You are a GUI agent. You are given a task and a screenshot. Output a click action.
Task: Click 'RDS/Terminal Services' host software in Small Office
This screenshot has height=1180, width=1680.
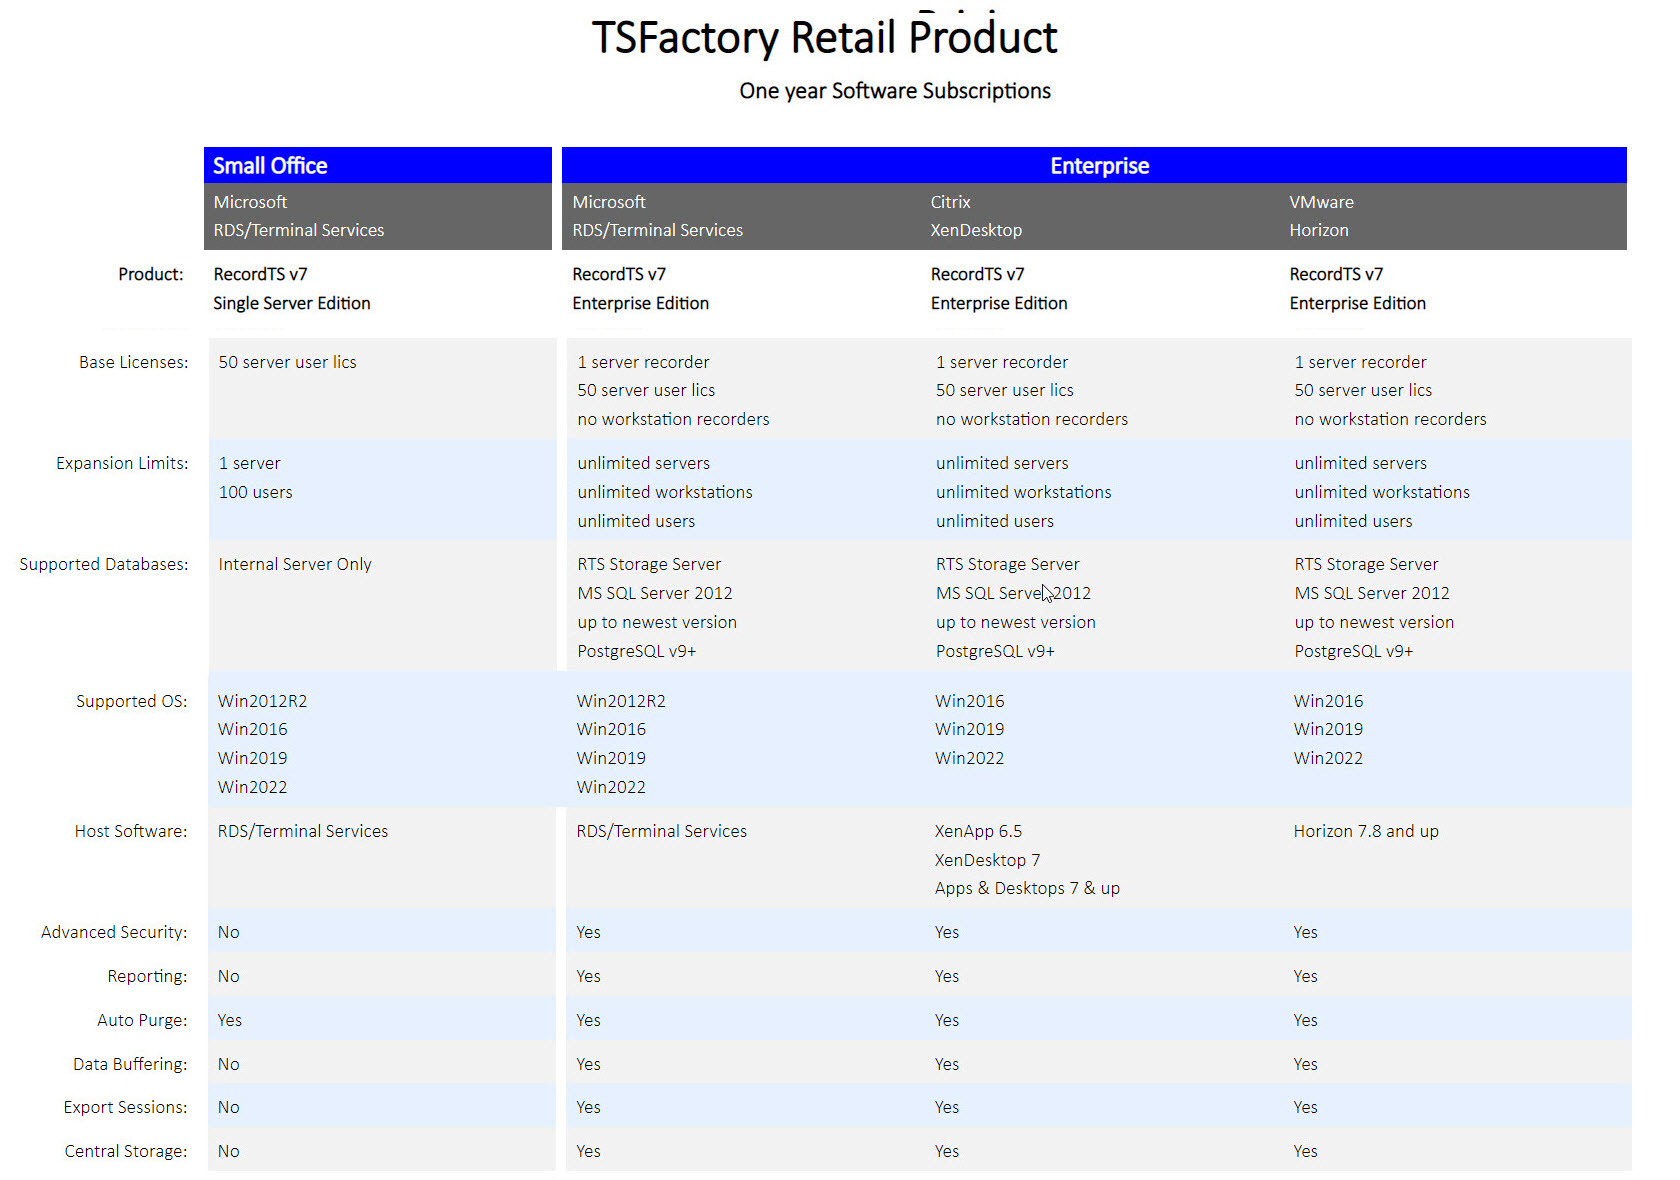(303, 831)
